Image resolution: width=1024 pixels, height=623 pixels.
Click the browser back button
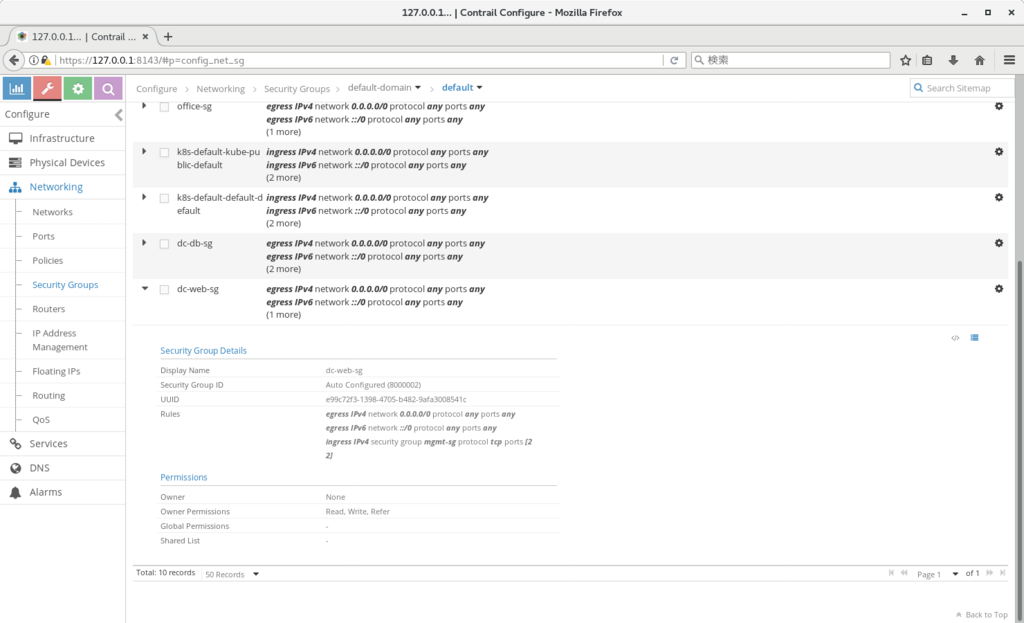point(14,60)
